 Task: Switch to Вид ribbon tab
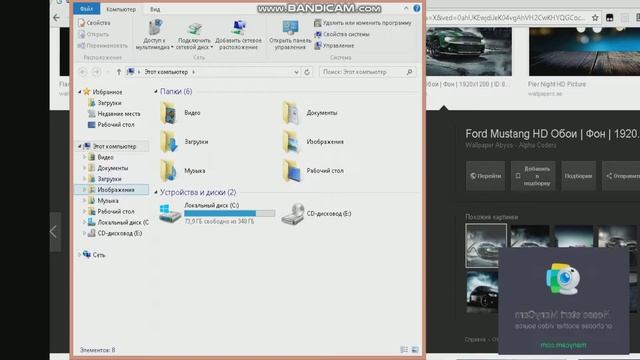[155, 9]
